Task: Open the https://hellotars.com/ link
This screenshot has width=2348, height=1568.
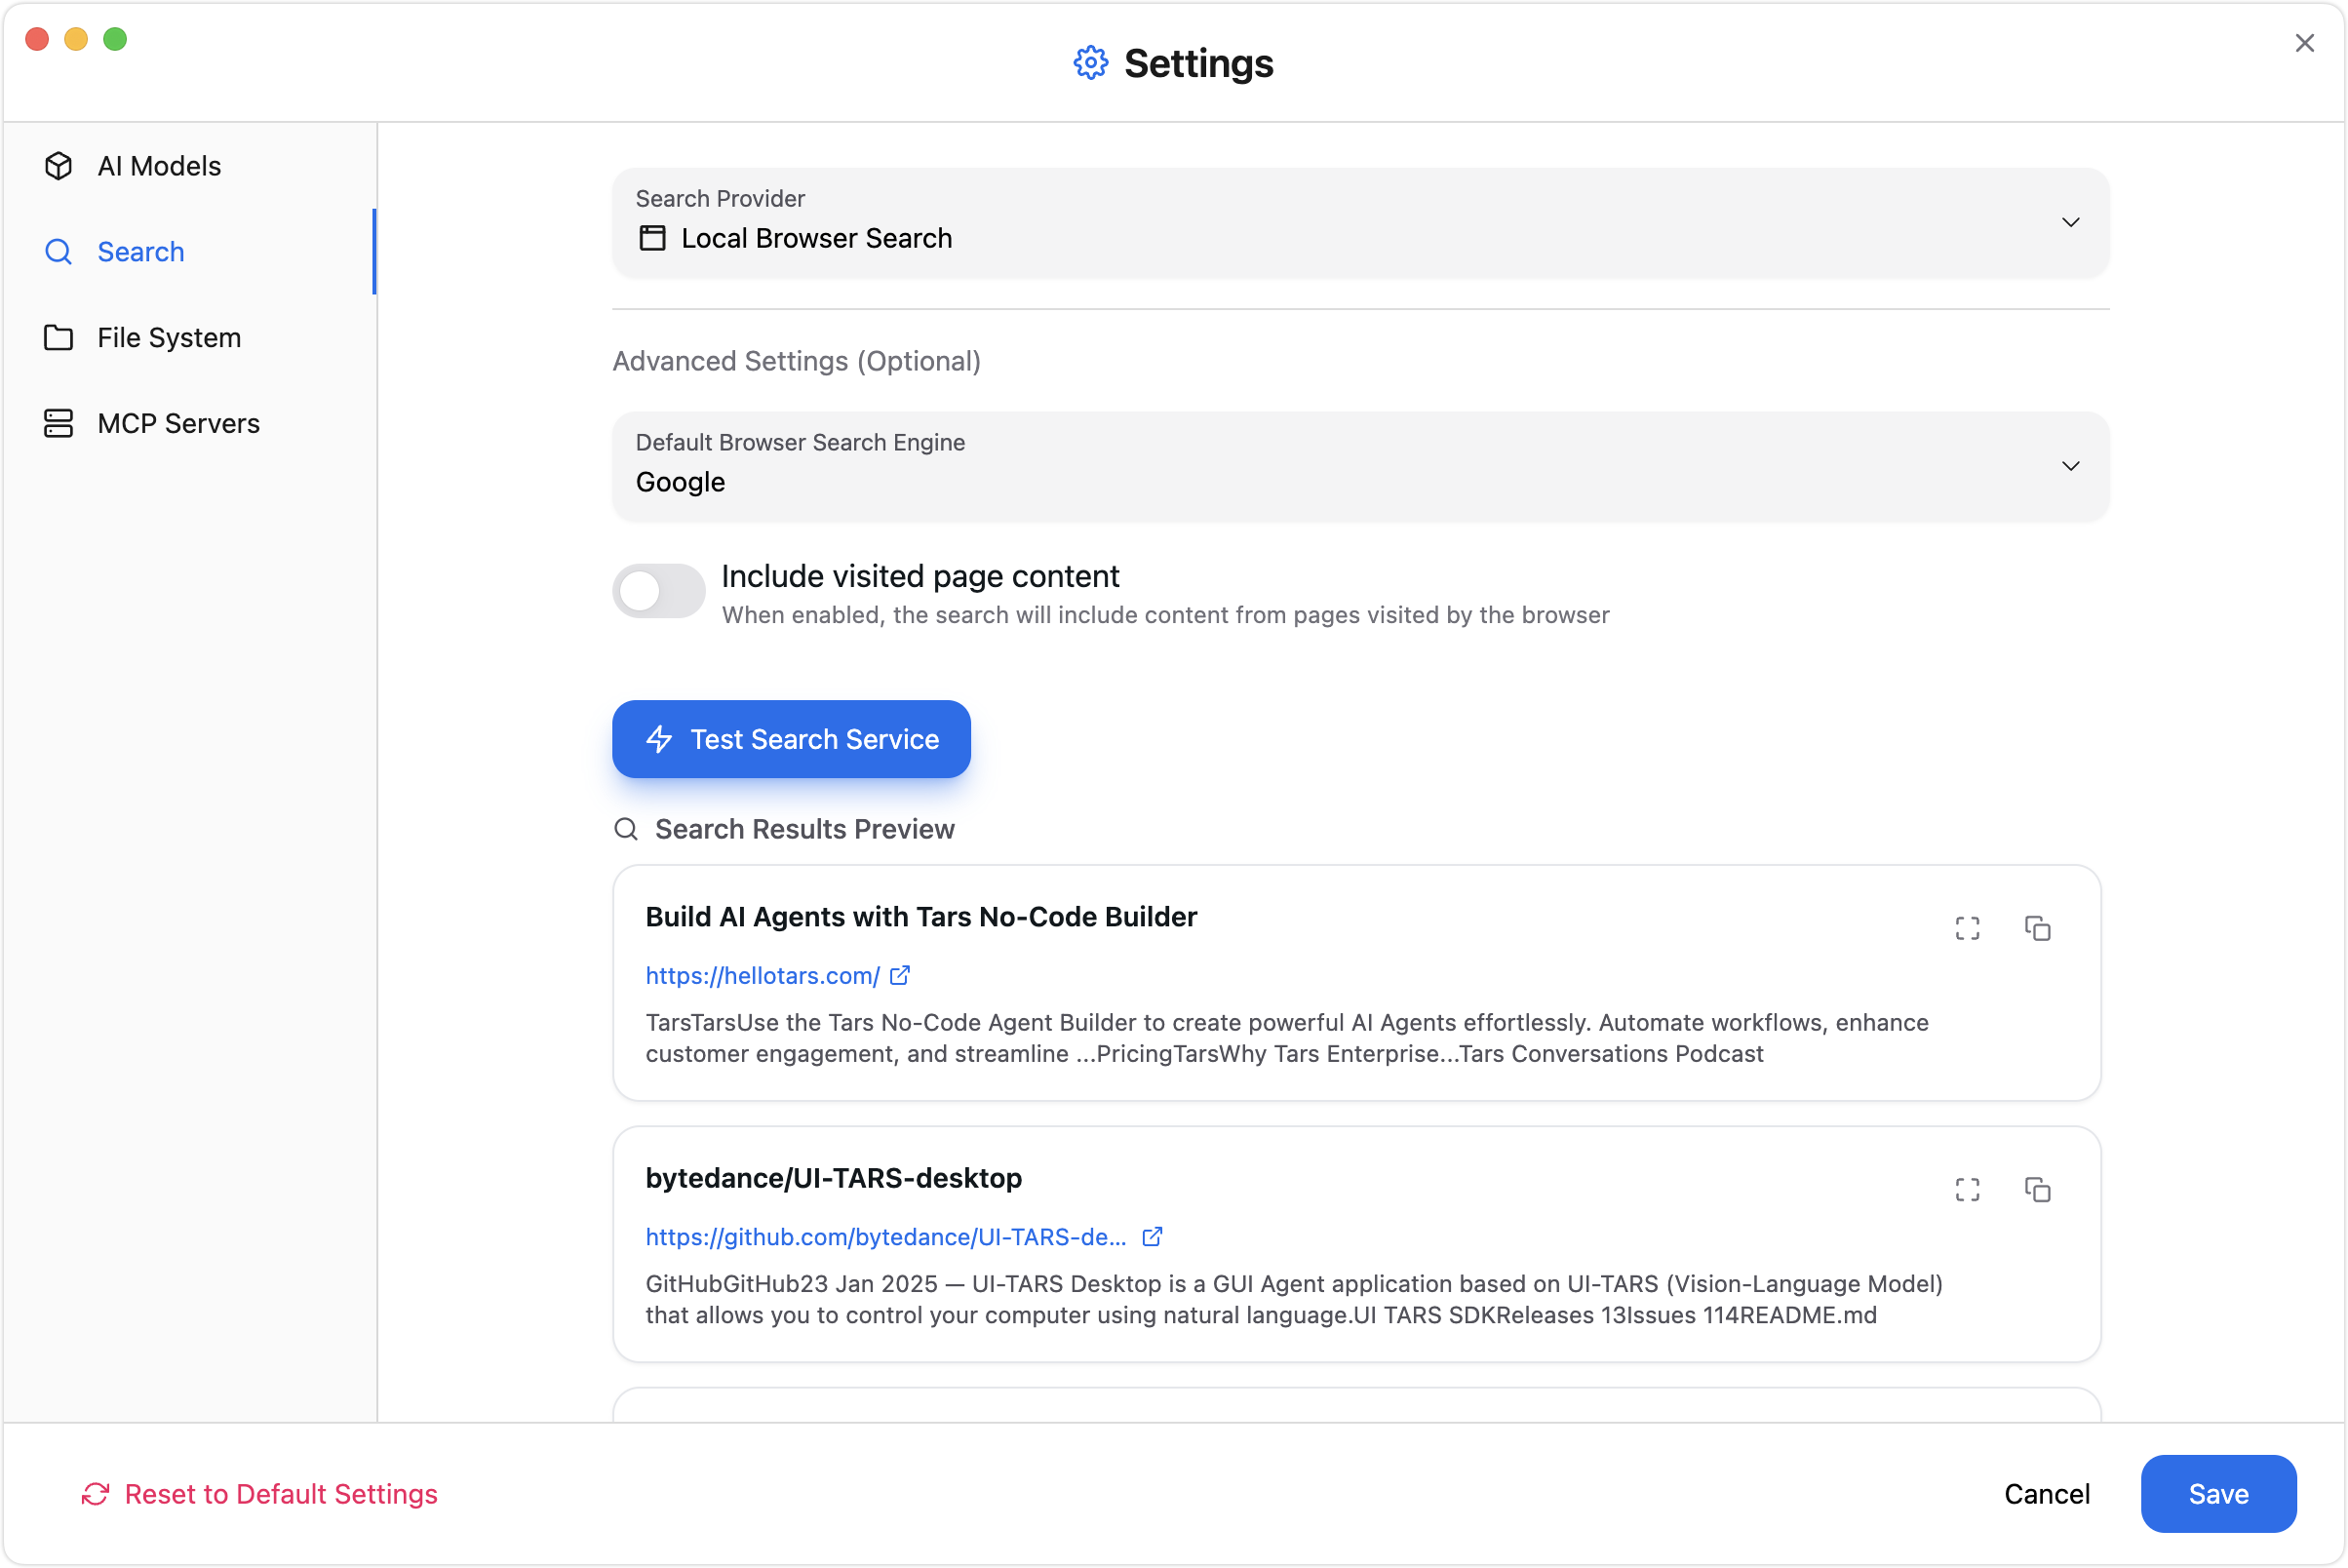Action: click(x=762, y=976)
